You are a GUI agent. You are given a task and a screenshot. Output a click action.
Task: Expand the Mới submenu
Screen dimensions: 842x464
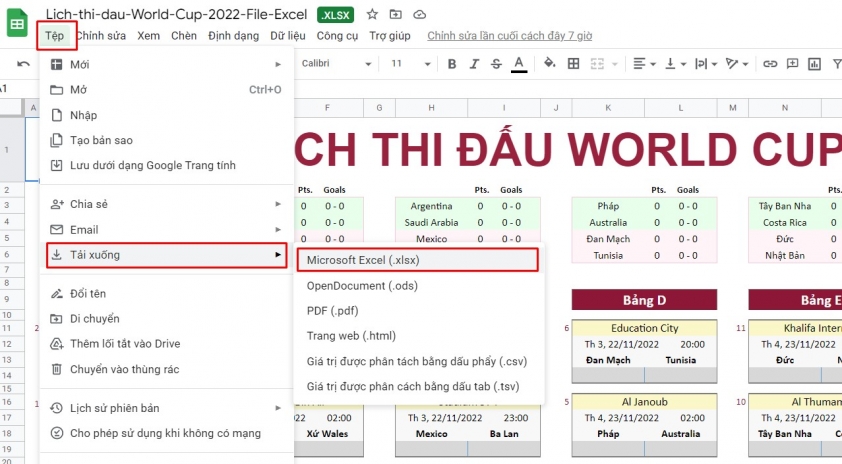(x=166, y=64)
